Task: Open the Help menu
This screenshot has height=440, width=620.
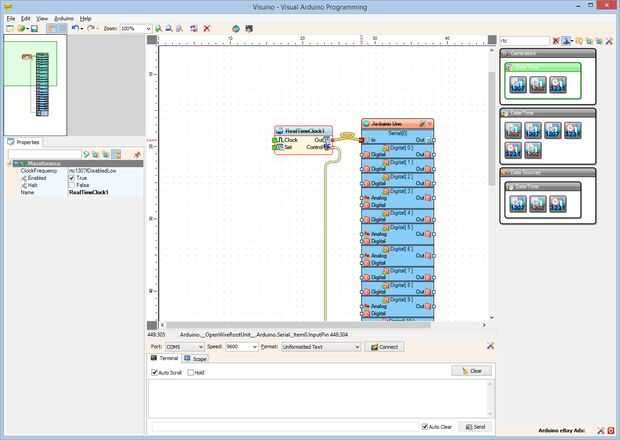Action: click(x=85, y=18)
